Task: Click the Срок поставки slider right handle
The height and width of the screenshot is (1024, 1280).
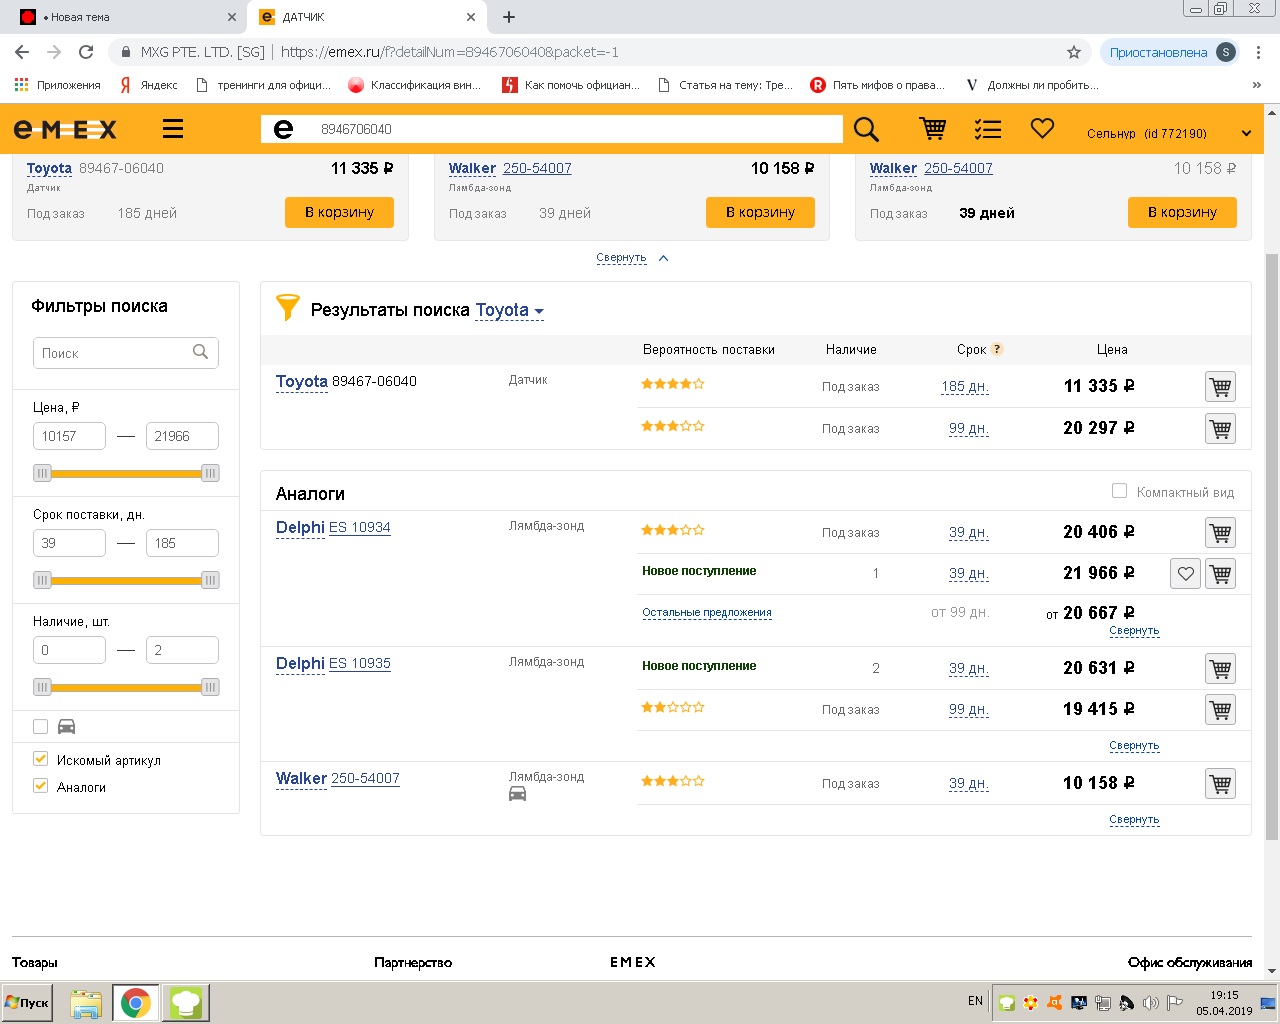Action: click(210, 580)
